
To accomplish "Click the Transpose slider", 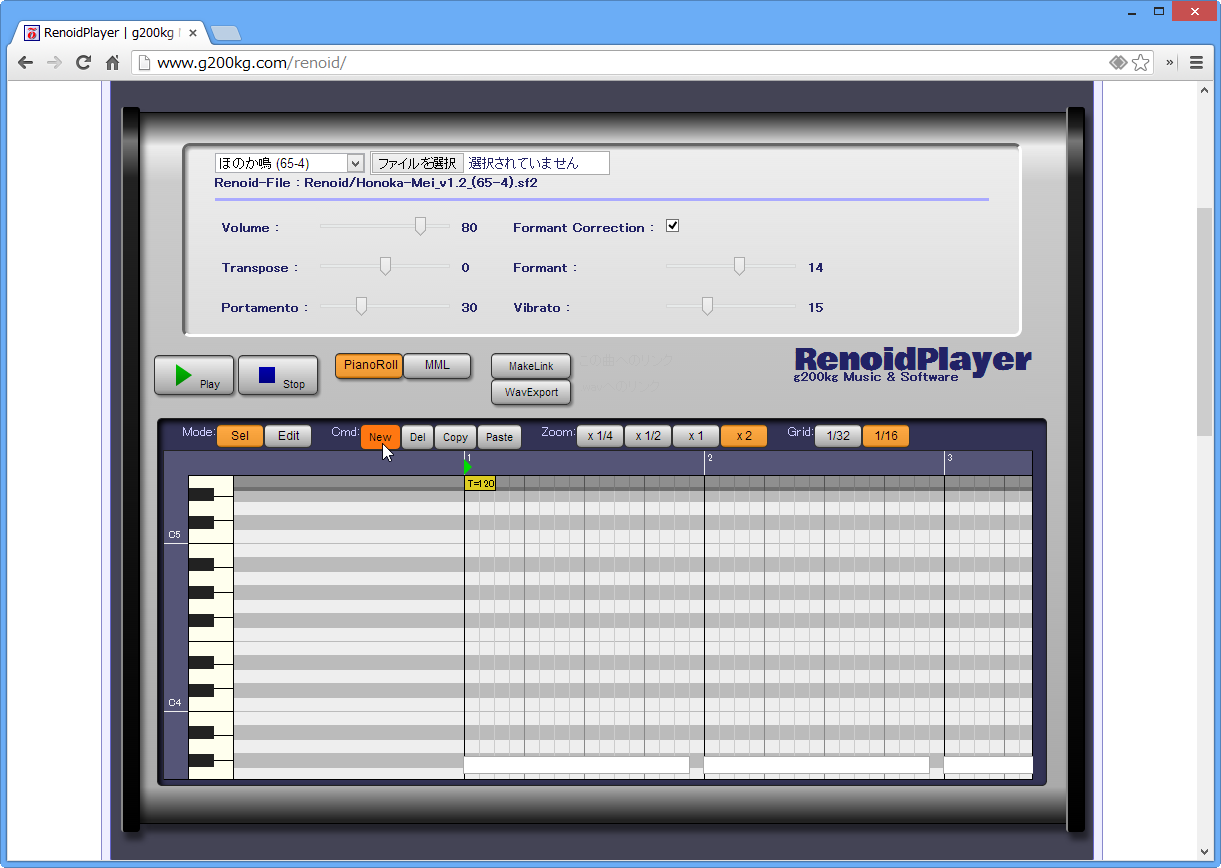I will click(385, 267).
